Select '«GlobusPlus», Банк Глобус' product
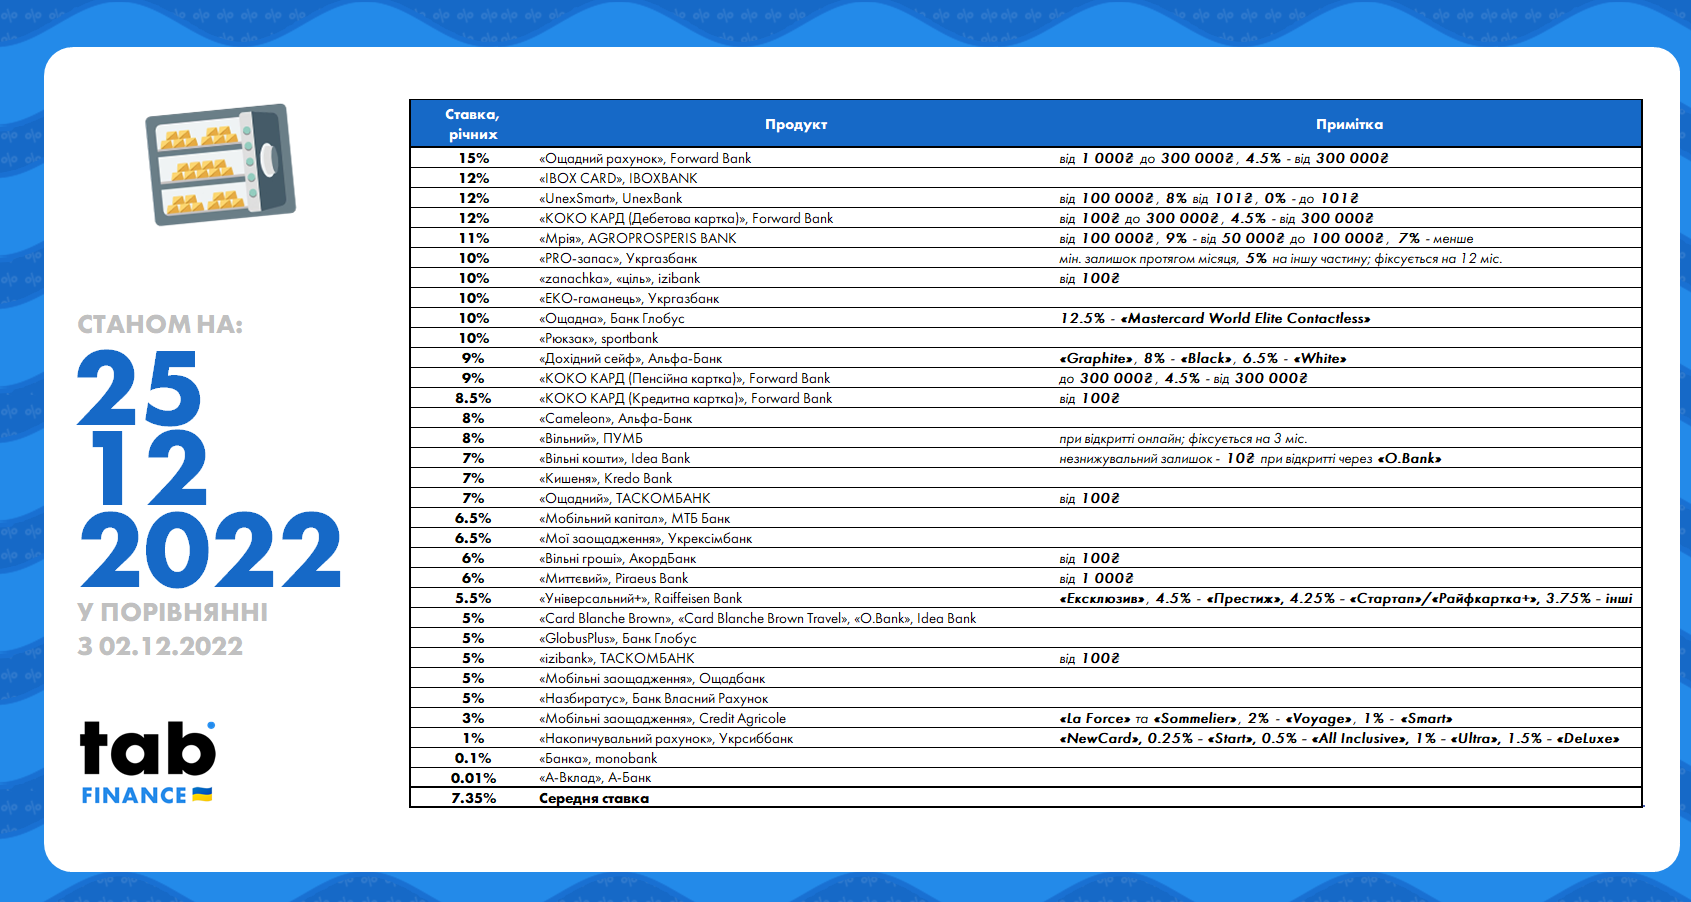The width and height of the screenshot is (1691, 902). click(618, 638)
